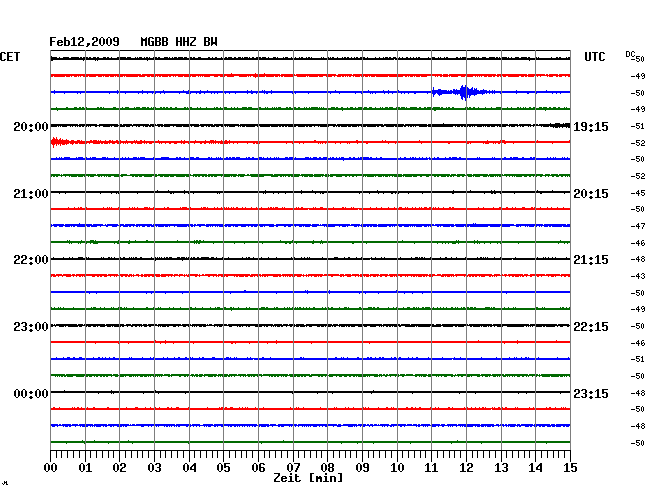Select the 22:15 UTC time label

click(x=591, y=327)
